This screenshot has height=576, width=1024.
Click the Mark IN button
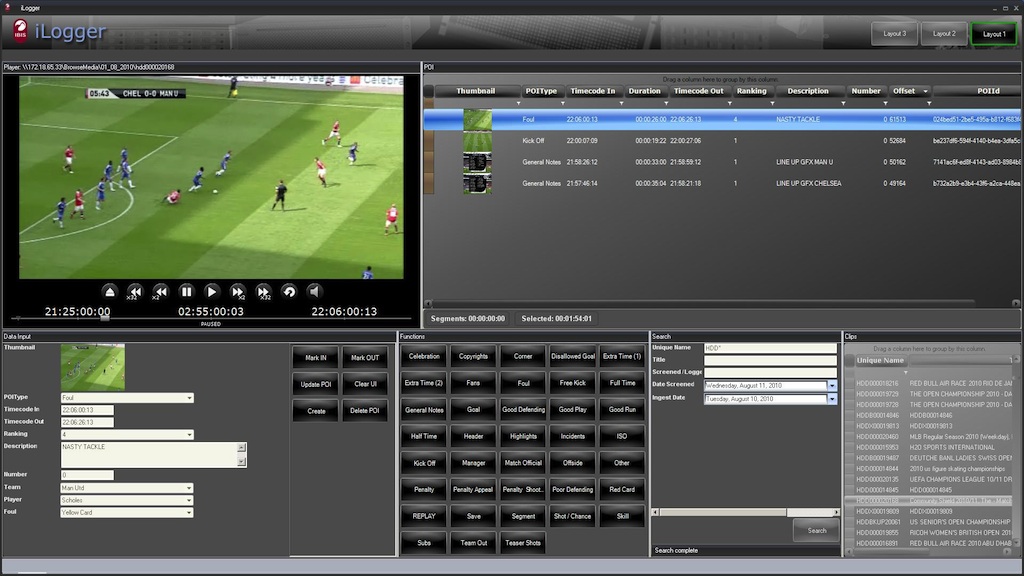pyautogui.click(x=315, y=358)
